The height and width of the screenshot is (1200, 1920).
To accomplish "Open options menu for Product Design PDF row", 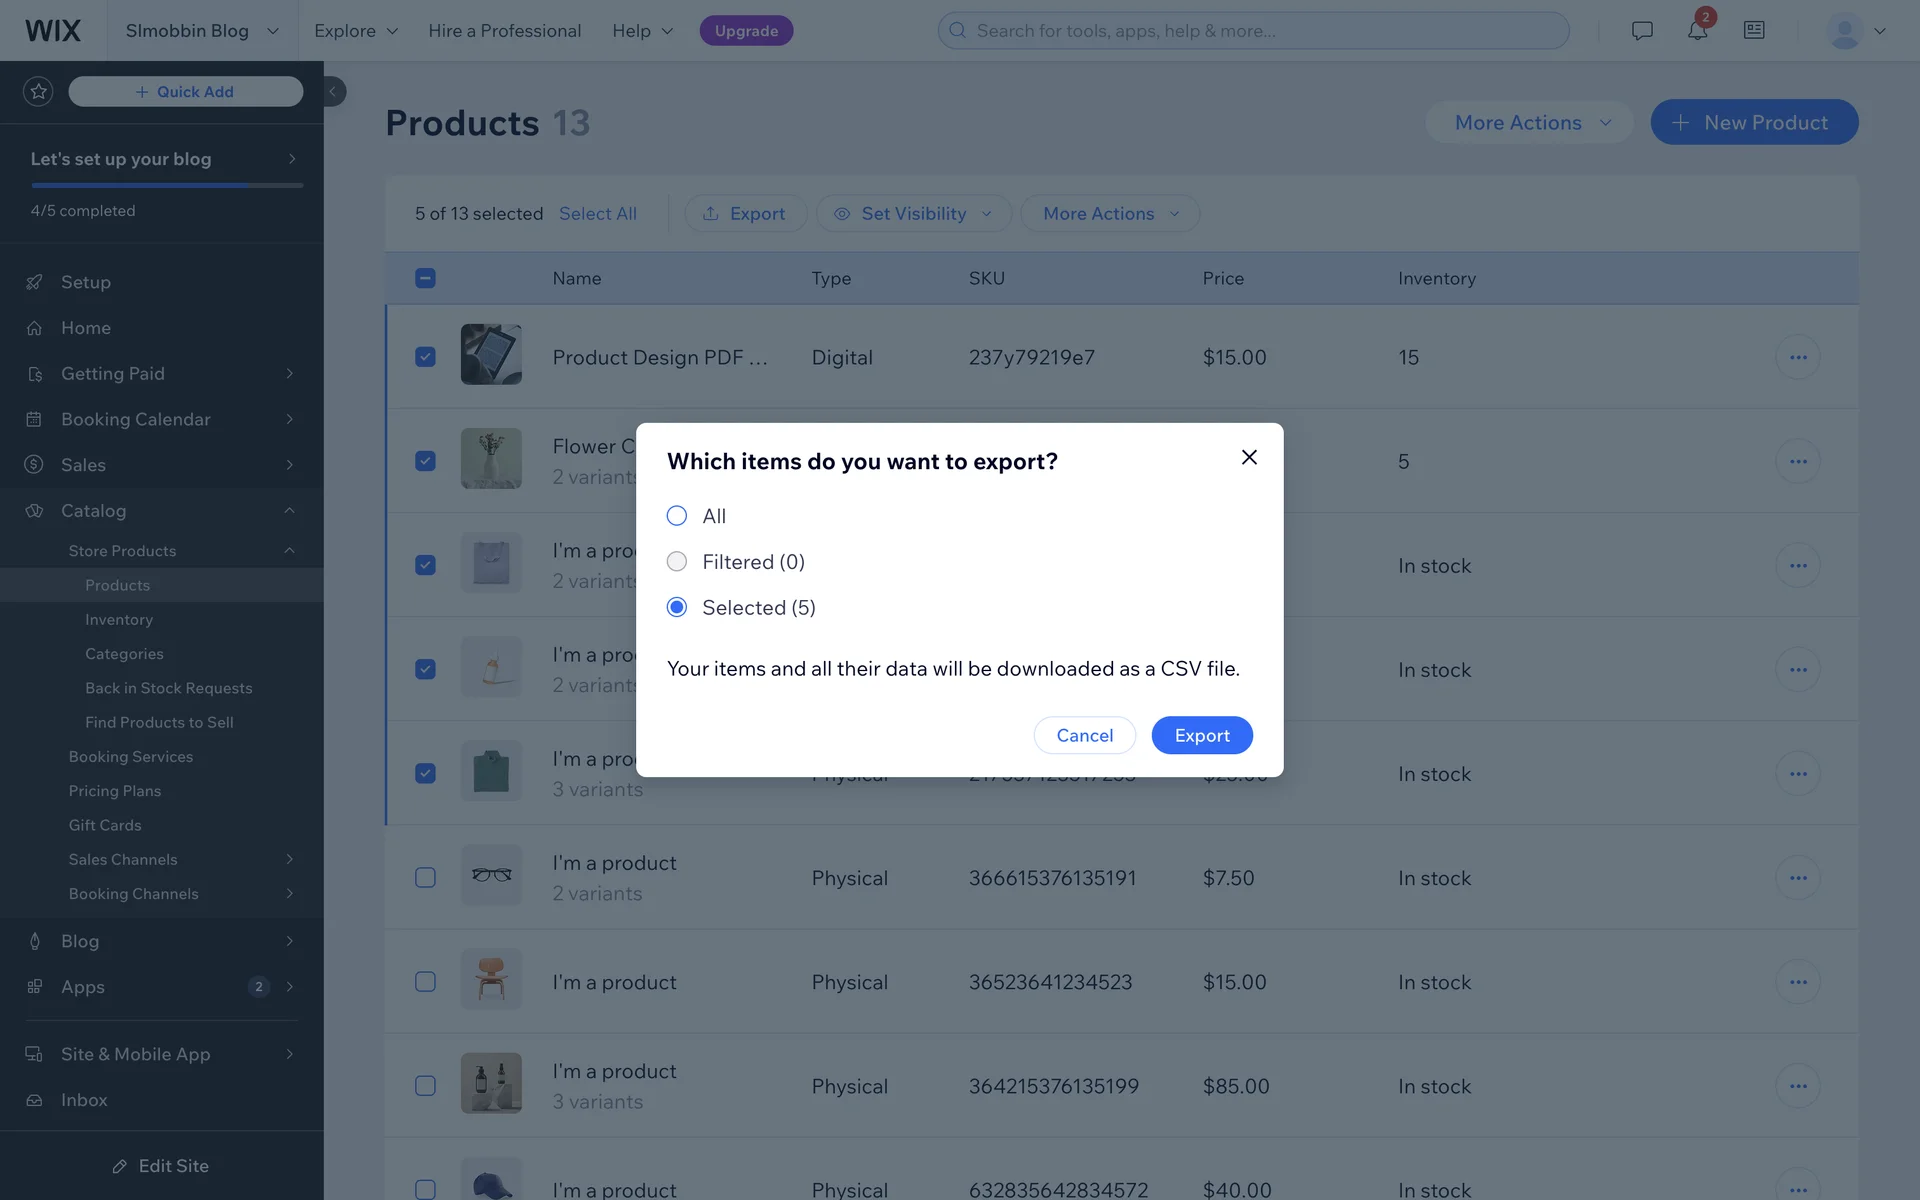I will [1797, 358].
